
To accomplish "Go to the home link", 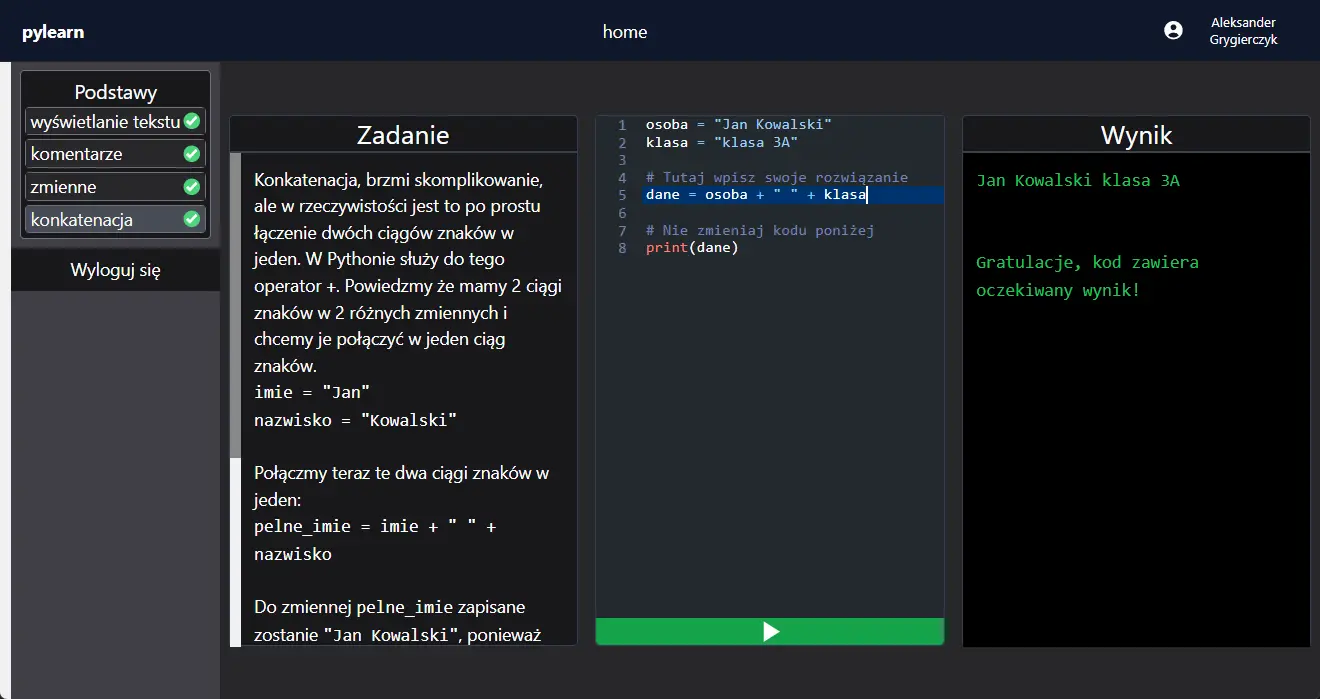I will tap(624, 32).
